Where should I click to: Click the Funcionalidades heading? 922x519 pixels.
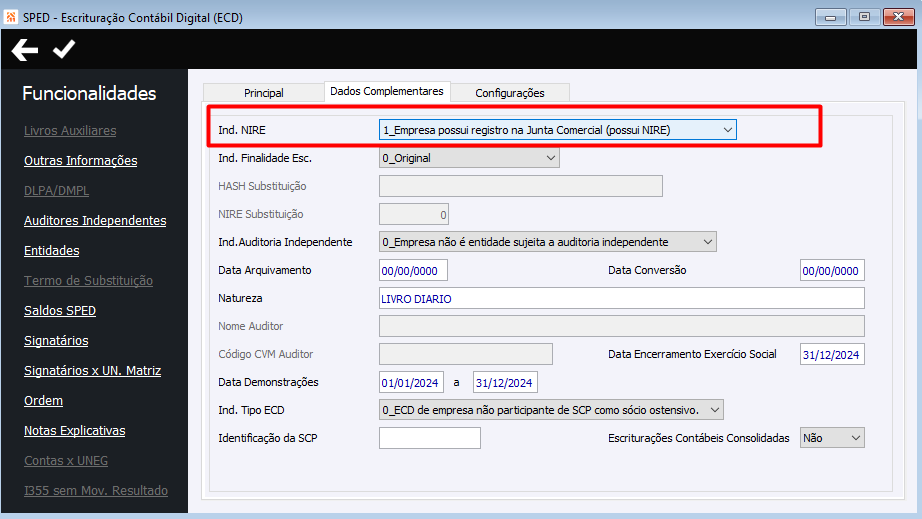[89, 93]
